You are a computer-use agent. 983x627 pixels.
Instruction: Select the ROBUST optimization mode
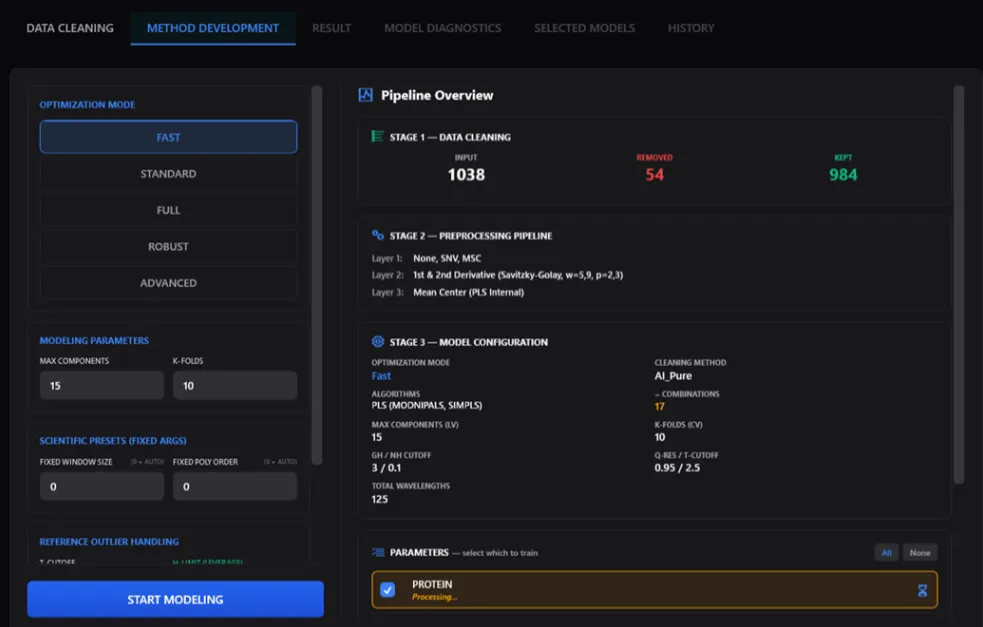coord(168,246)
